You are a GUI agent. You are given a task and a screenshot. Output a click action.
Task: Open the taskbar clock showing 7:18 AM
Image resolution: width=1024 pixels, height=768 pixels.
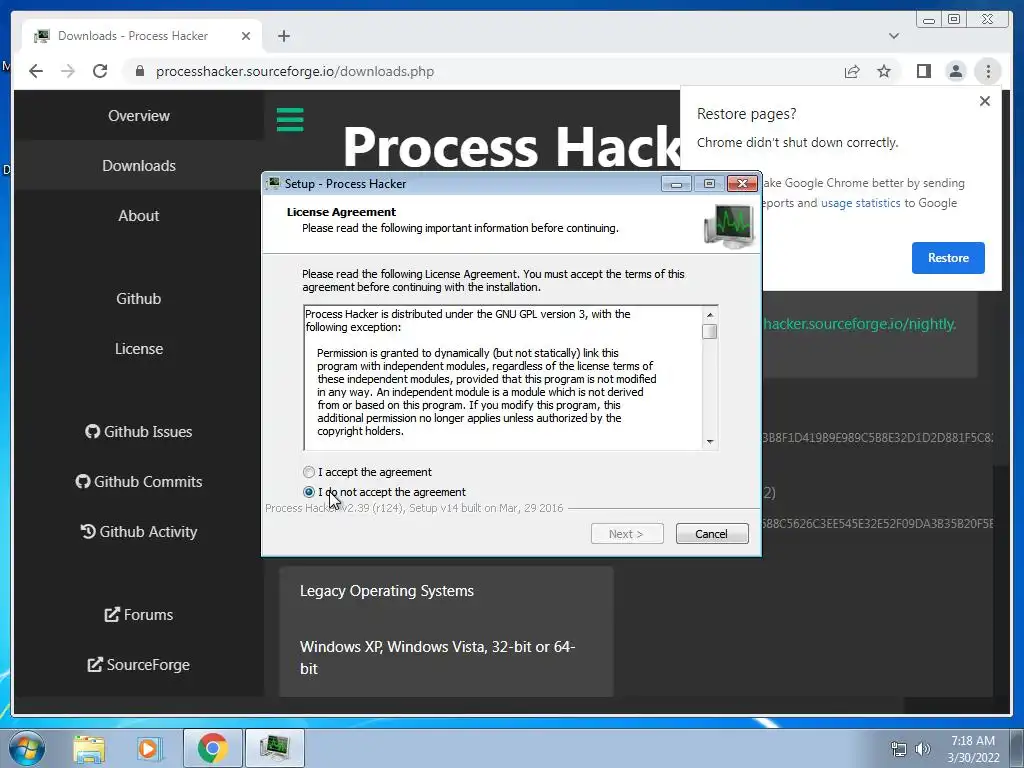click(x=973, y=749)
